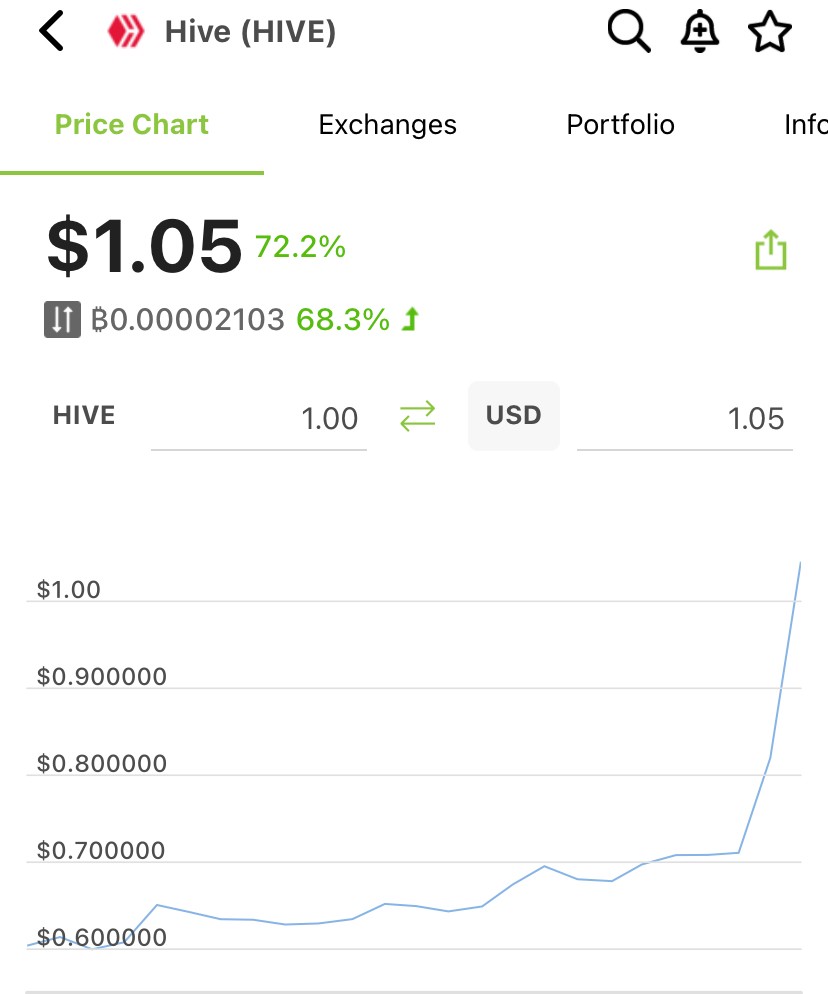Add a price alert via the bell icon

(699, 30)
